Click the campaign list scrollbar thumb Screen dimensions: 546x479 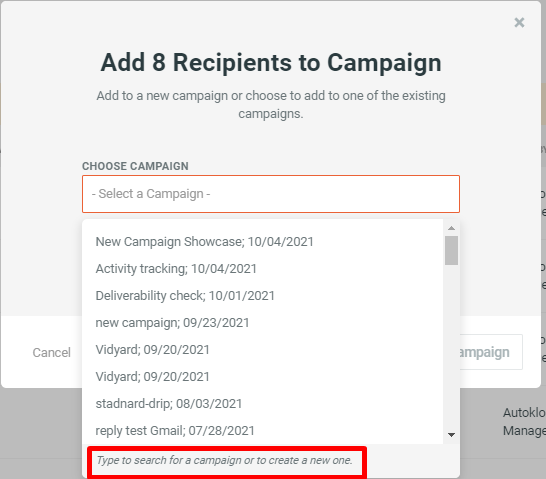point(451,250)
